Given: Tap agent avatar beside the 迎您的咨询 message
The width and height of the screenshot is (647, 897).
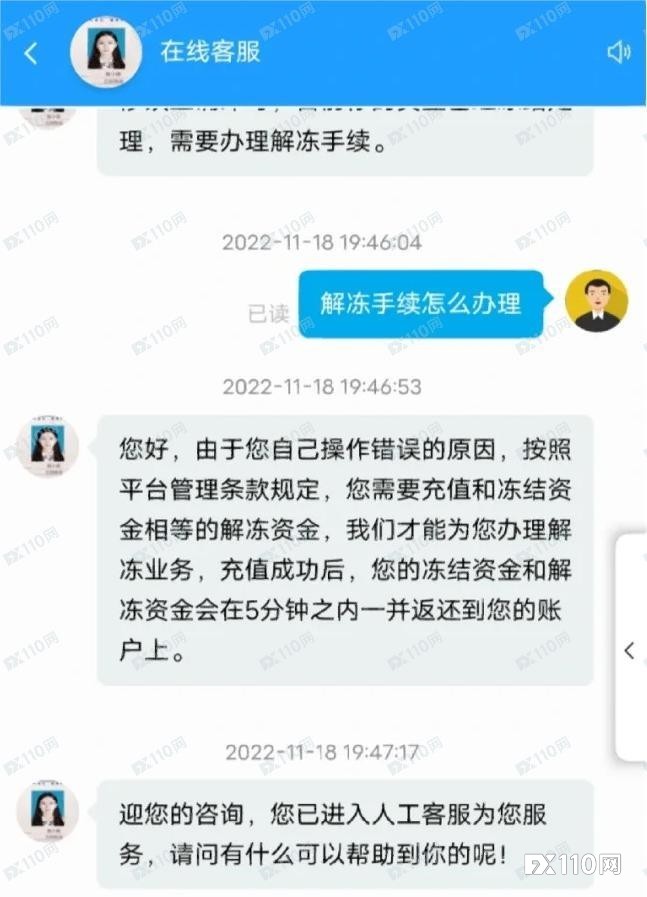Looking at the screenshot, I should click(47, 810).
